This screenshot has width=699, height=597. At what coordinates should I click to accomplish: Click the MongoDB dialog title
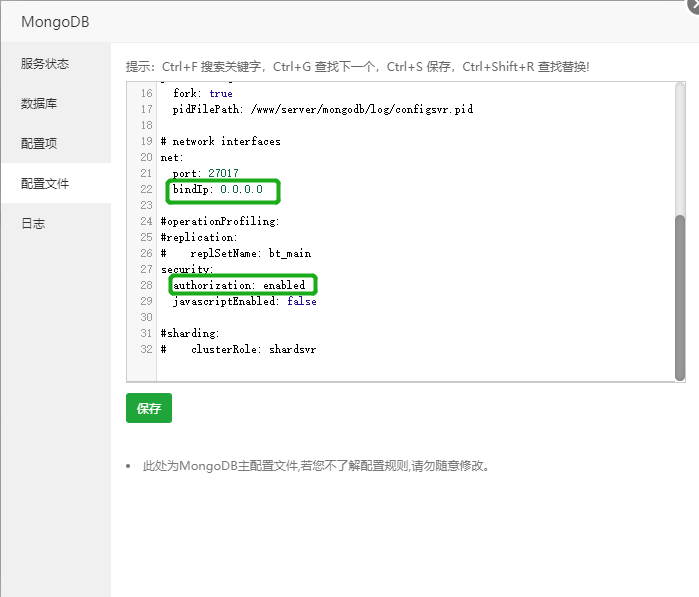[x=55, y=21]
